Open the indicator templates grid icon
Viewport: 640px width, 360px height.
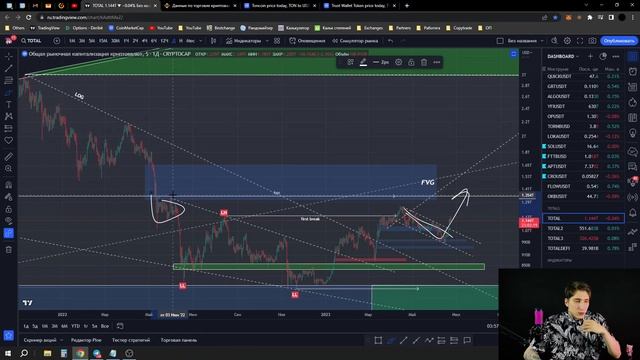(277, 41)
